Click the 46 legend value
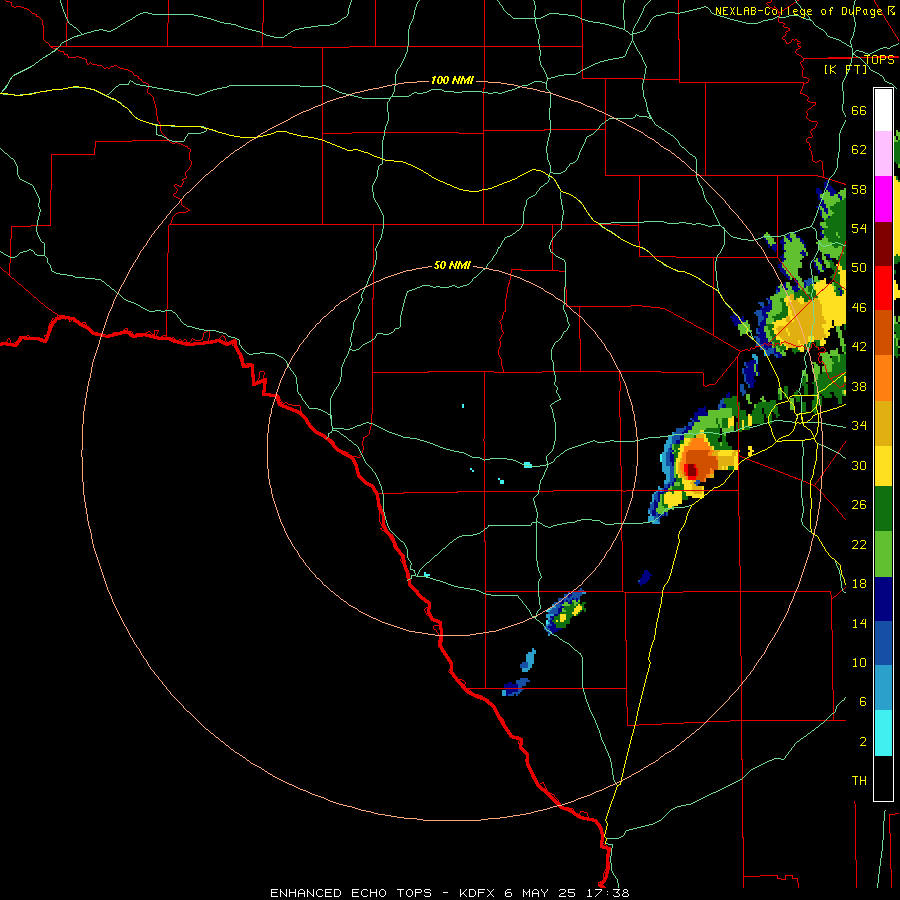This screenshot has height=900, width=900. point(859,307)
